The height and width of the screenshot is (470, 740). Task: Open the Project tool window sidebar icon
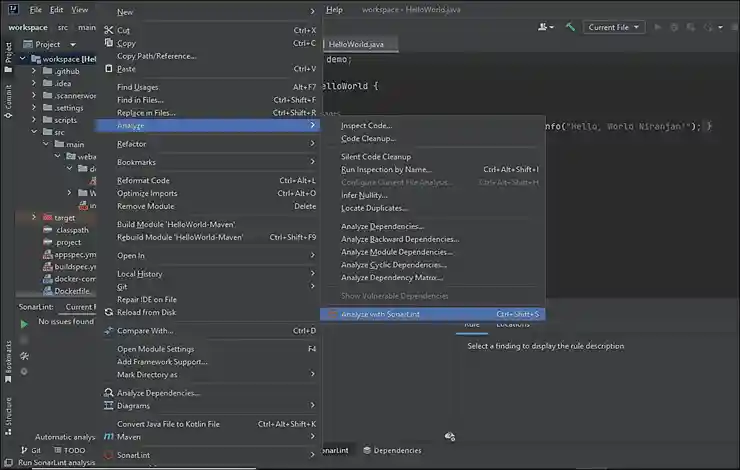coord(8,57)
